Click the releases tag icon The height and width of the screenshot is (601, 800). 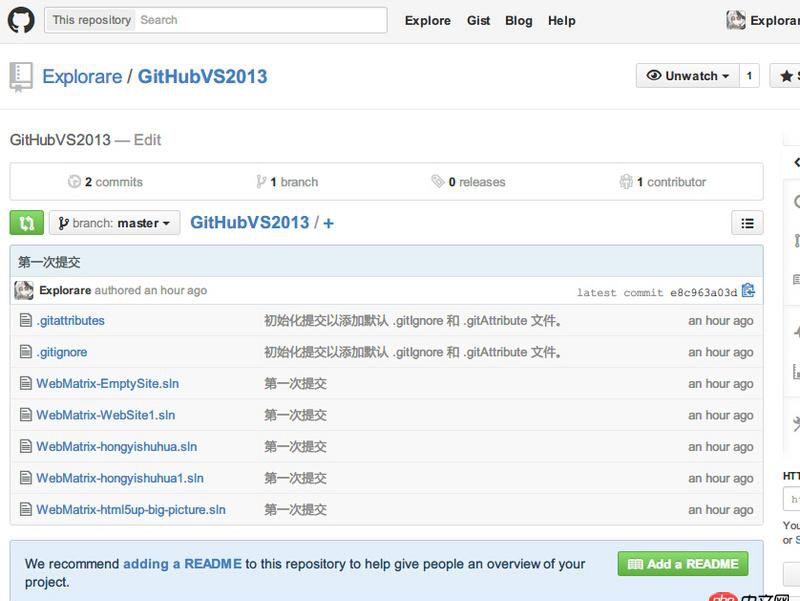[438, 181]
